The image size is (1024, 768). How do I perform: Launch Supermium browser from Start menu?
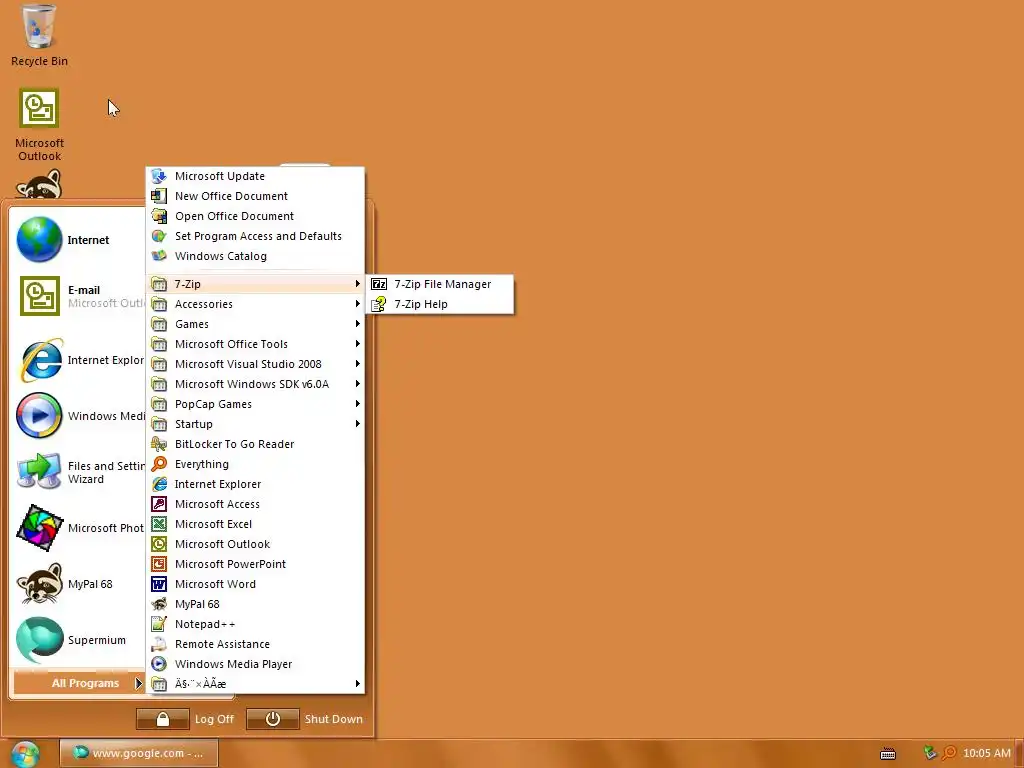pyautogui.click(x=80, y=640)
